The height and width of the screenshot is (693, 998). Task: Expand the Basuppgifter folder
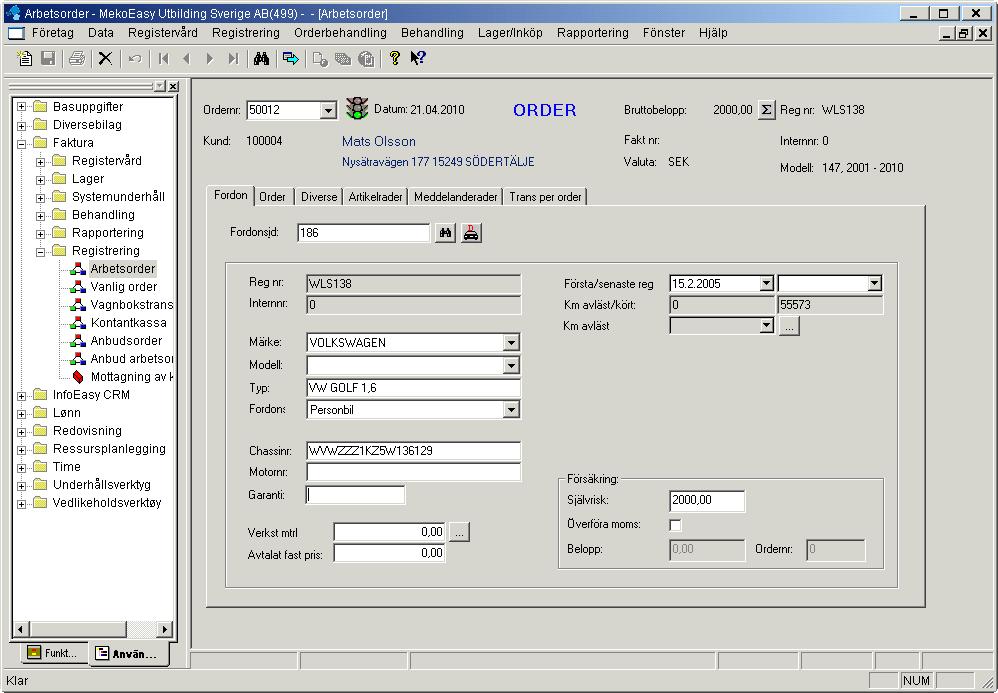point(22,107)
